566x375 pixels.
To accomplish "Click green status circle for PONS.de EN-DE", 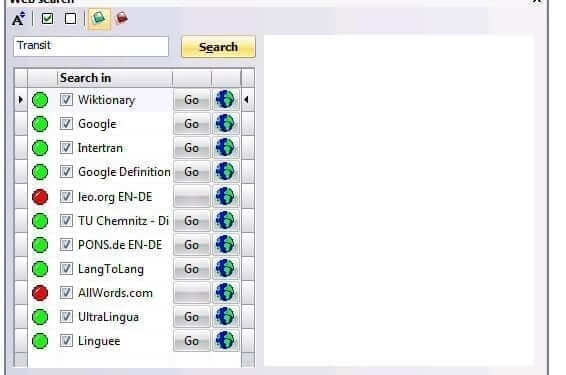I will point(40,245).
